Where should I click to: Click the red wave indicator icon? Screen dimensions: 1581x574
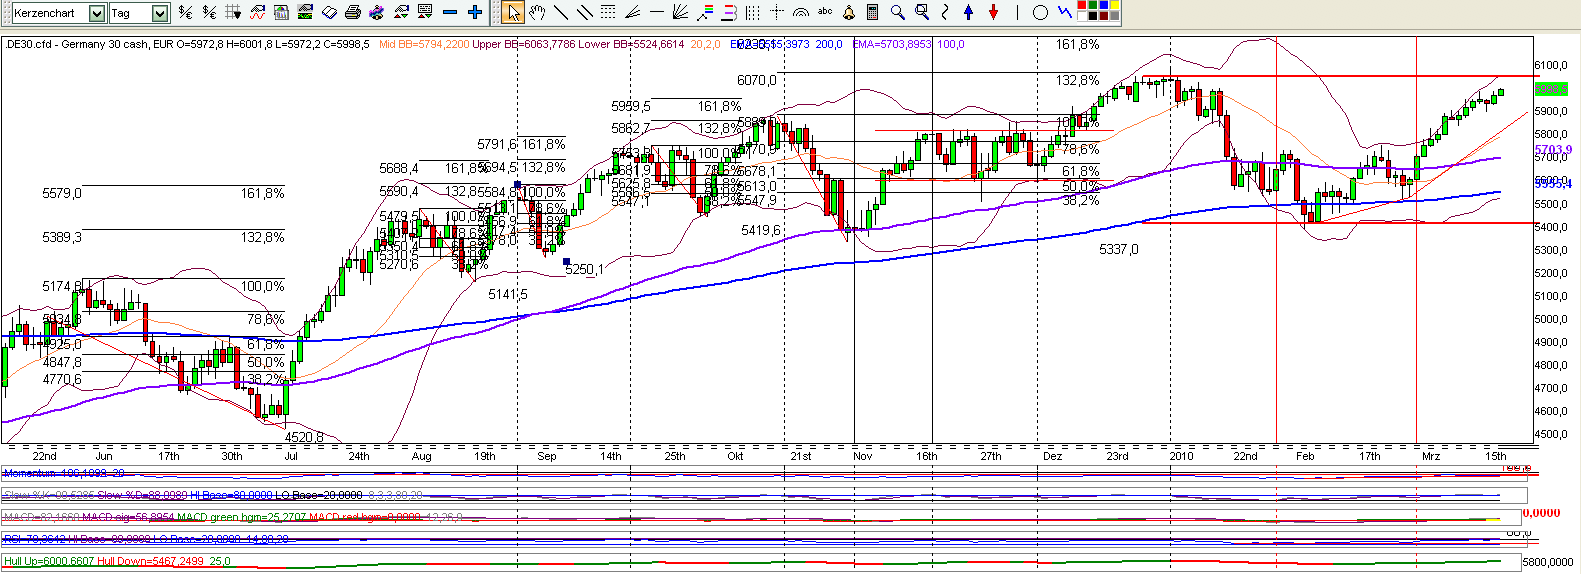(x=257, y=13)
